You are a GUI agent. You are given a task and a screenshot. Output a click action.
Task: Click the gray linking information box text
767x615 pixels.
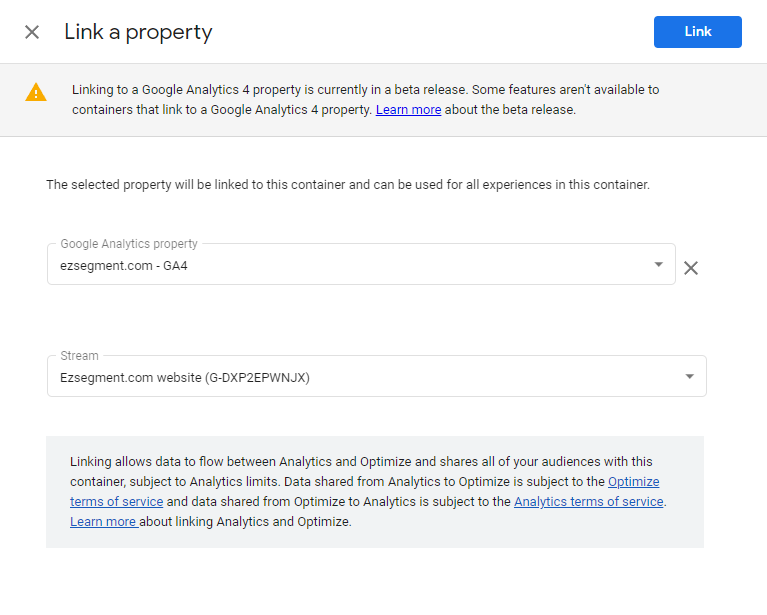(x=368, y=492)
